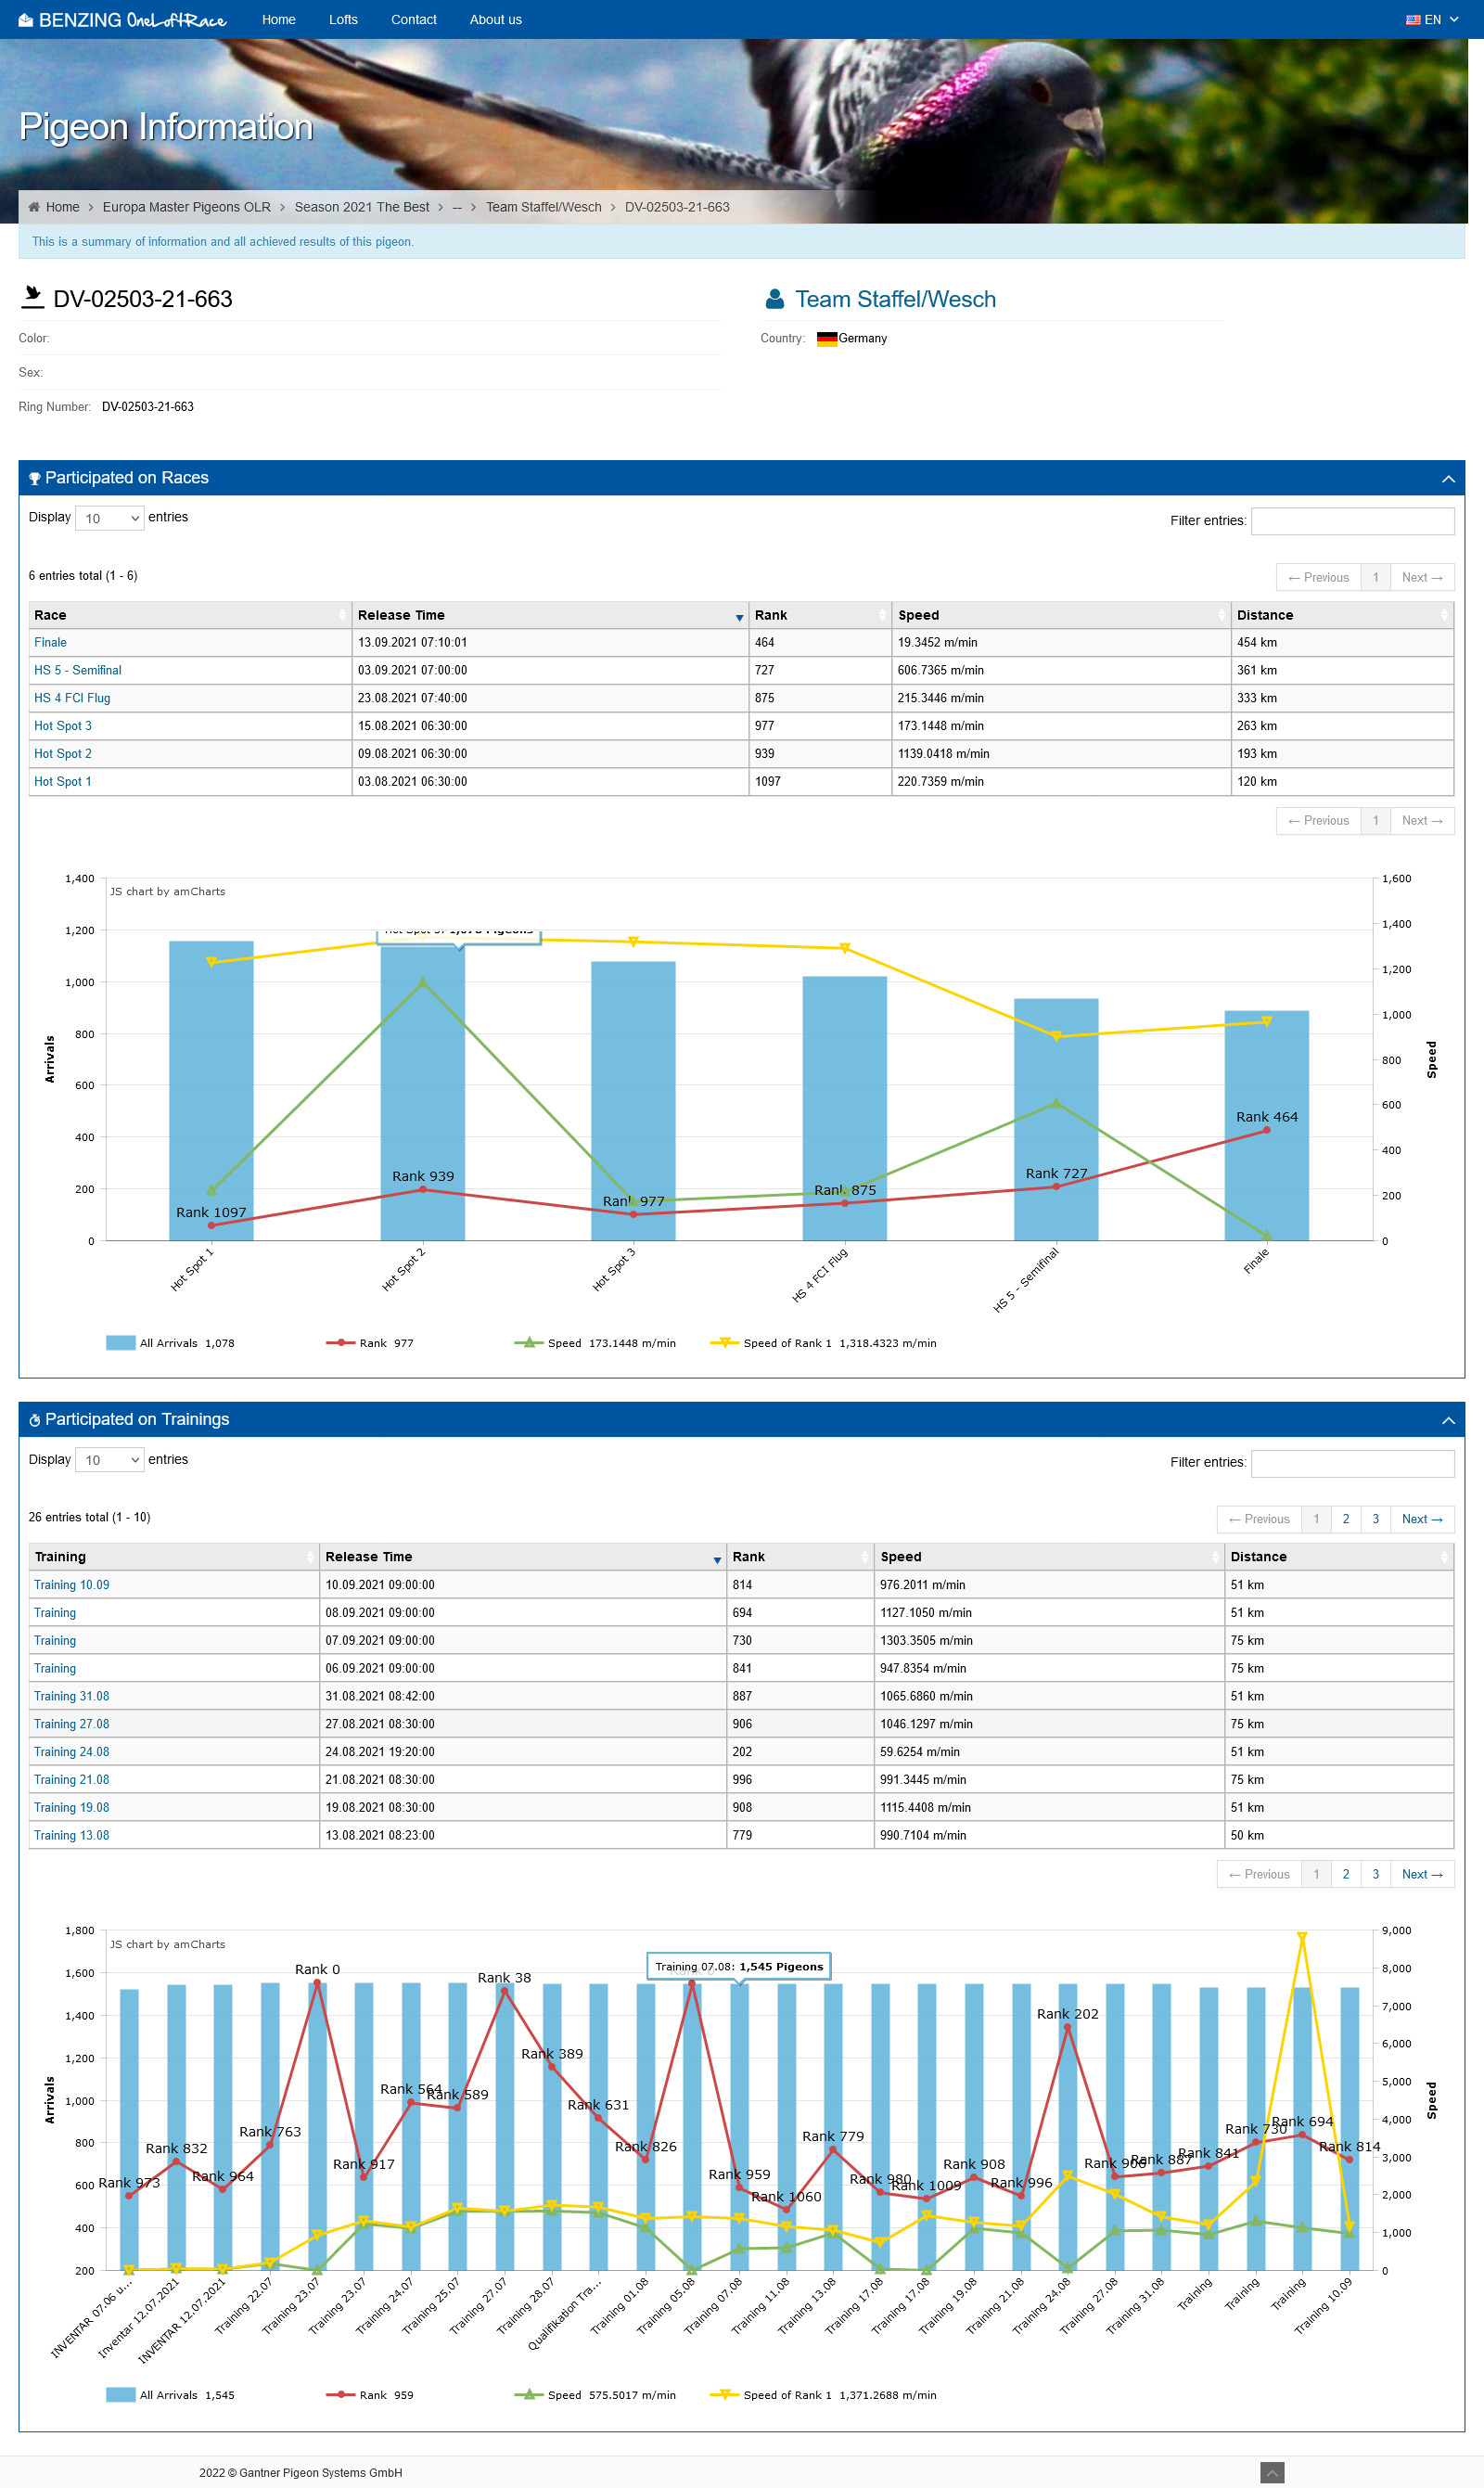Click the sort arrows on races Distance column

click(1442, 615)
